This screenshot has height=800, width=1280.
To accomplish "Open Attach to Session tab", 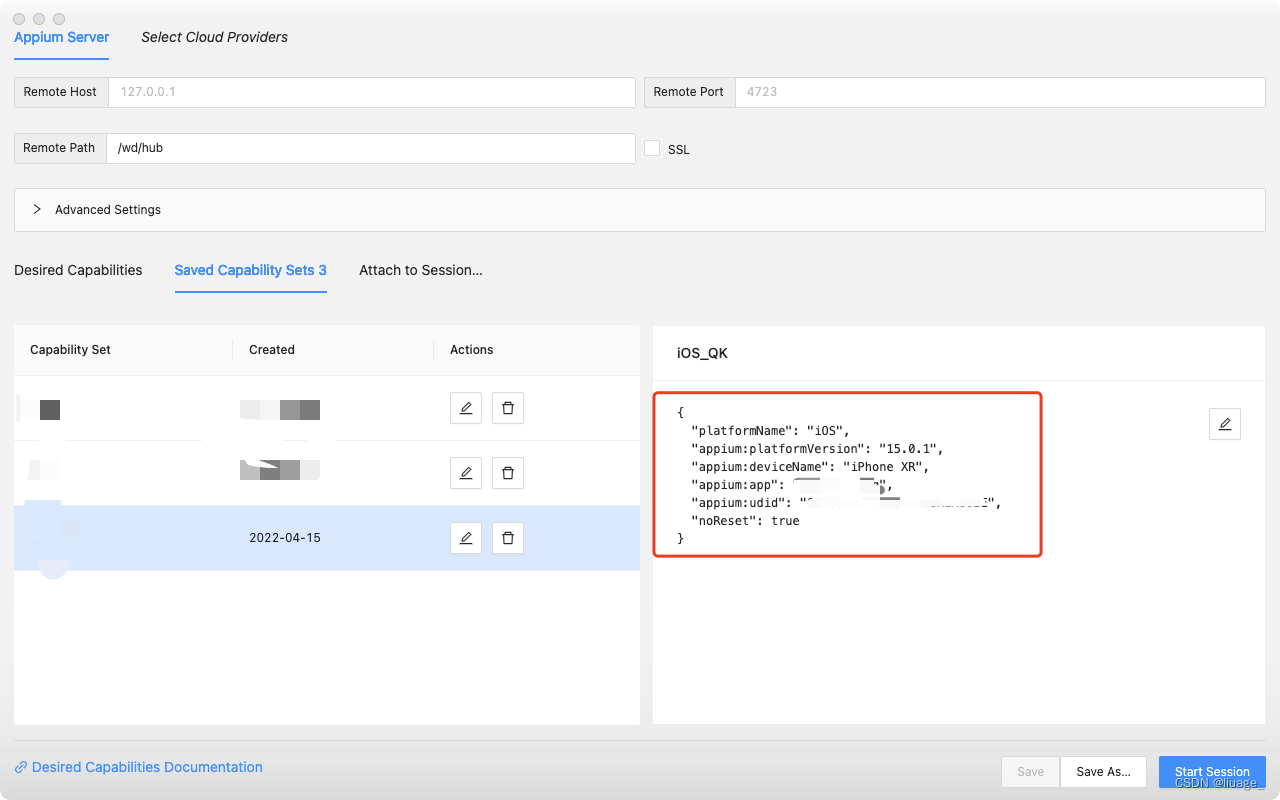I will point(421,270).
